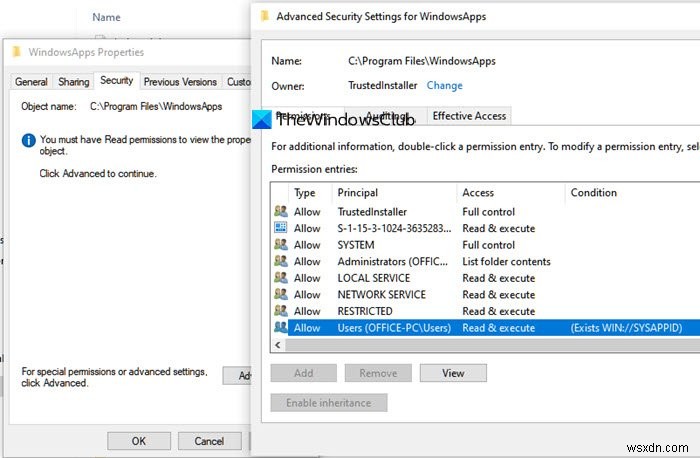Click the Users (OFFICE-PC\Users) row's group icon
700x458 pixels.
281,327
